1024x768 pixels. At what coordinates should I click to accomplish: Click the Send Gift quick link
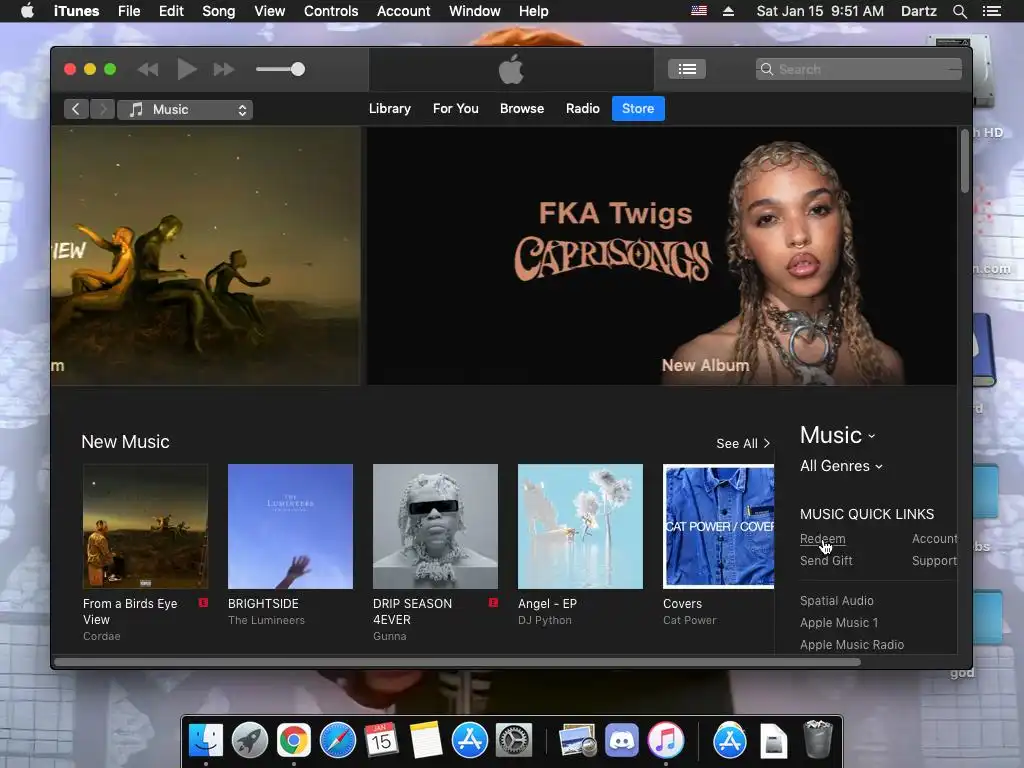(826, 560)
